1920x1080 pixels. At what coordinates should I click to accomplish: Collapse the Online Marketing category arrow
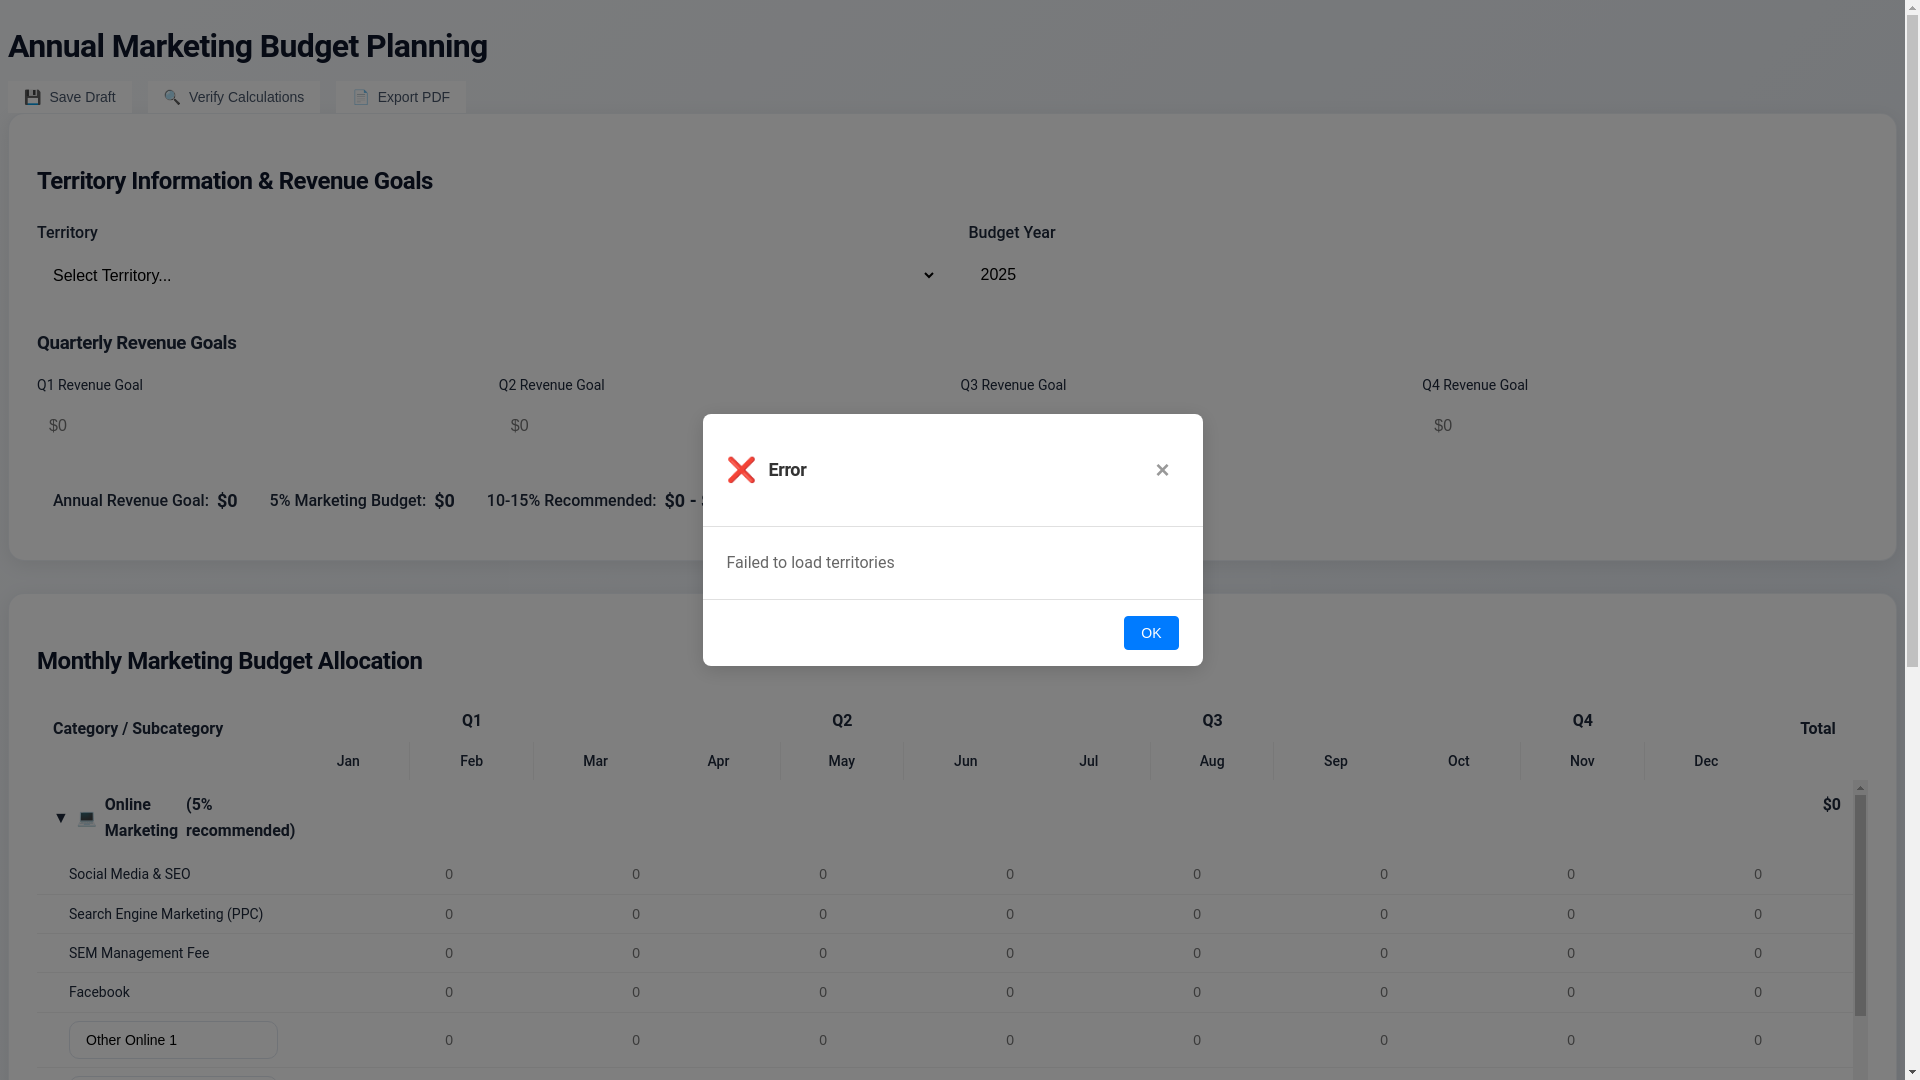point(61,818)
